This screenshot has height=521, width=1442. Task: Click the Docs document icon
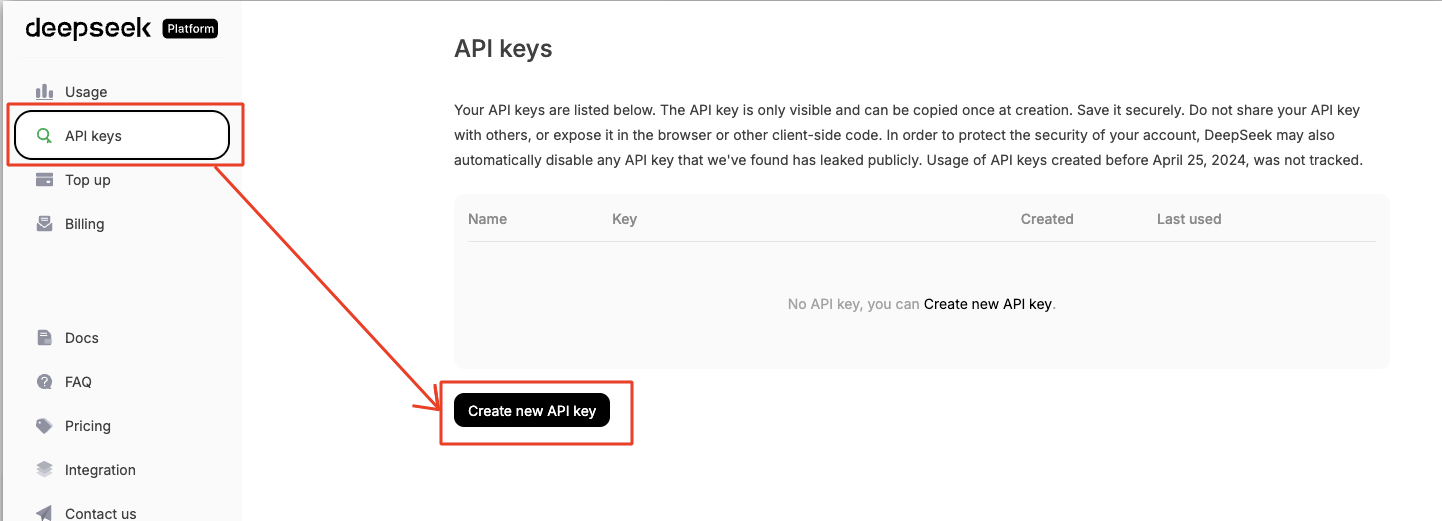44,338
